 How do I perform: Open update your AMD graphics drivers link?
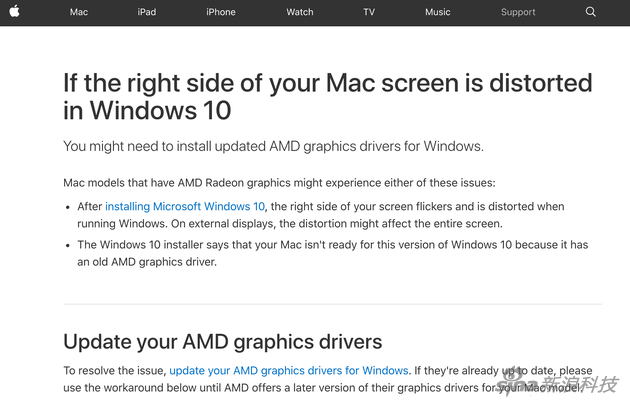click(x=288, y=371)
